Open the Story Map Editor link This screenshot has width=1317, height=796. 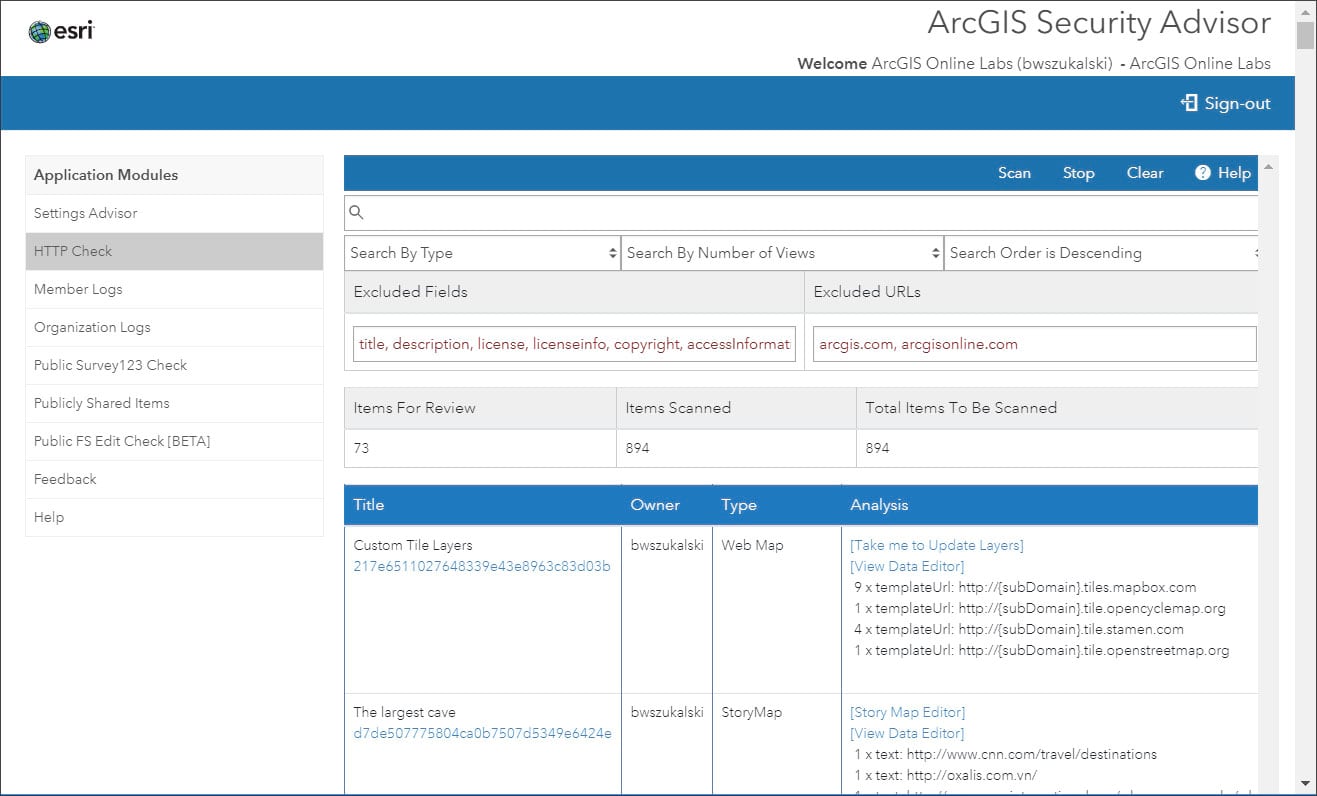[x=908, y=712]
